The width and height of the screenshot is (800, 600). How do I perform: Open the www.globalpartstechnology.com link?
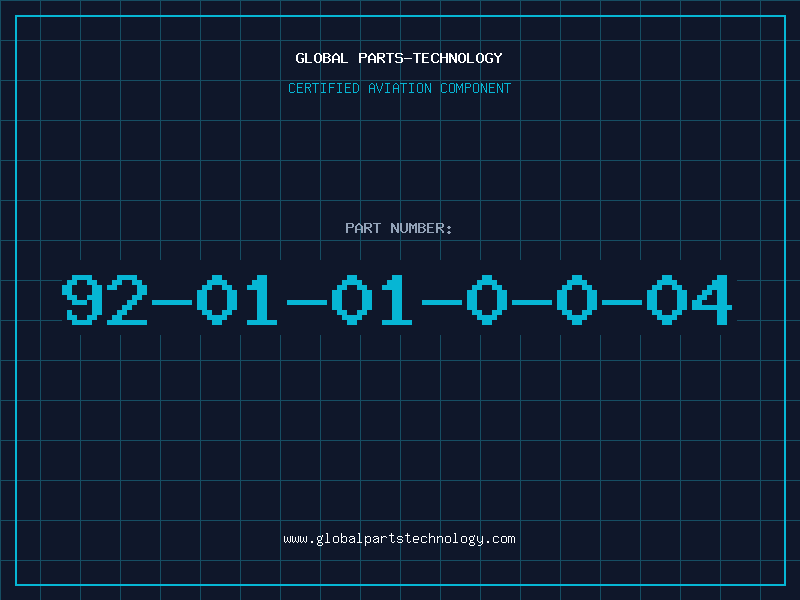pyautogui.click(x=399, y=539)
